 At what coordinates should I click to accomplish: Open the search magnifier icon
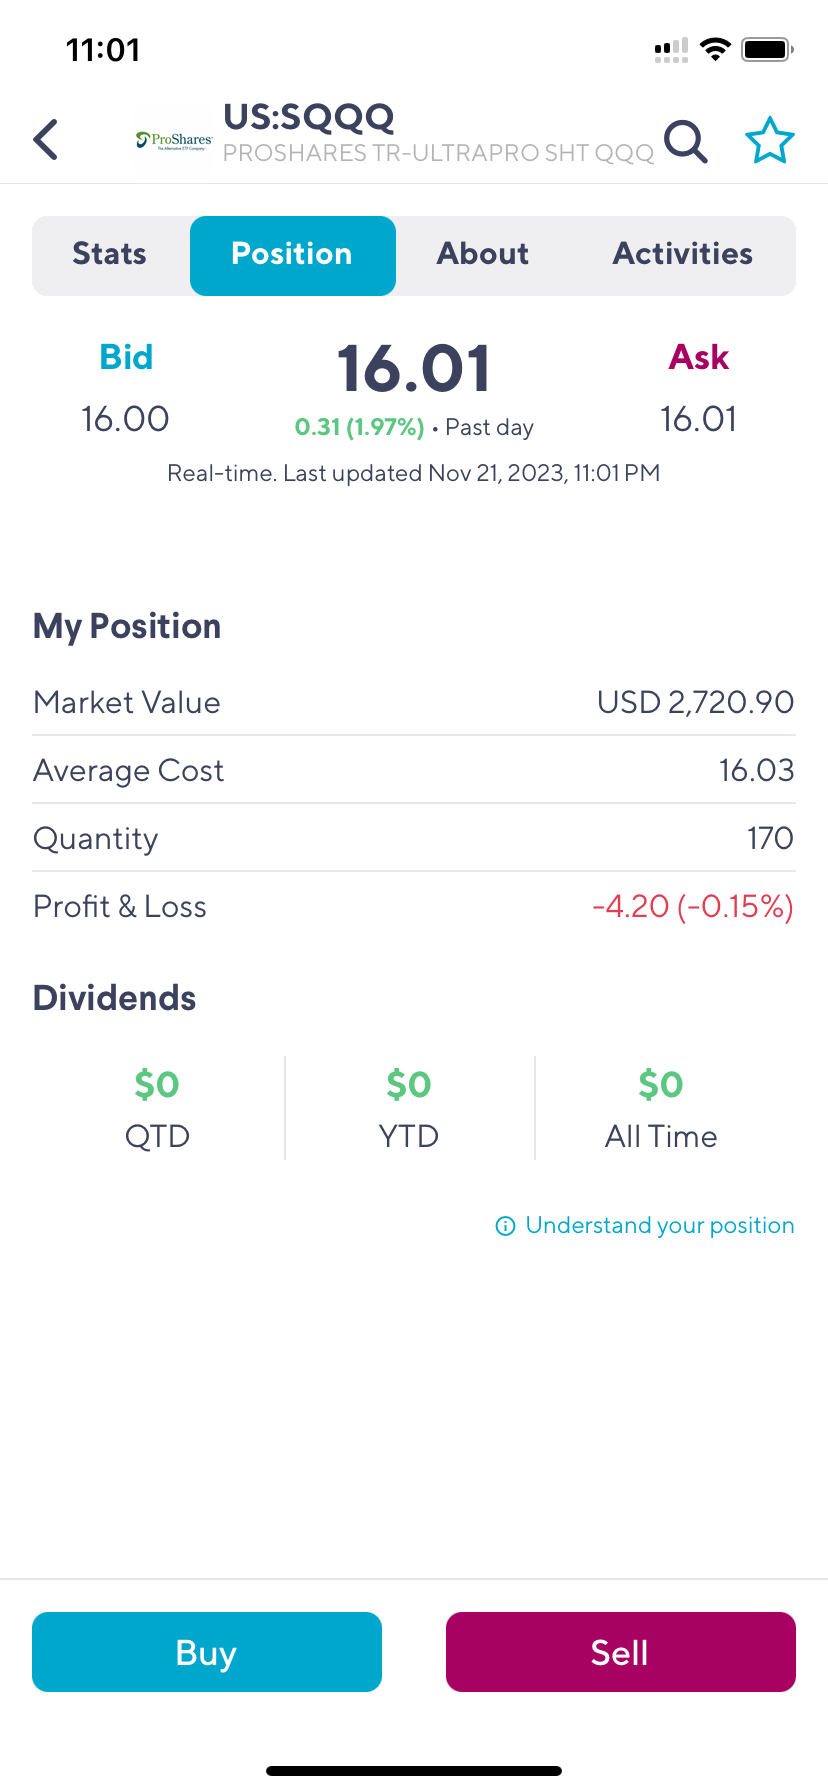[686, 141]
